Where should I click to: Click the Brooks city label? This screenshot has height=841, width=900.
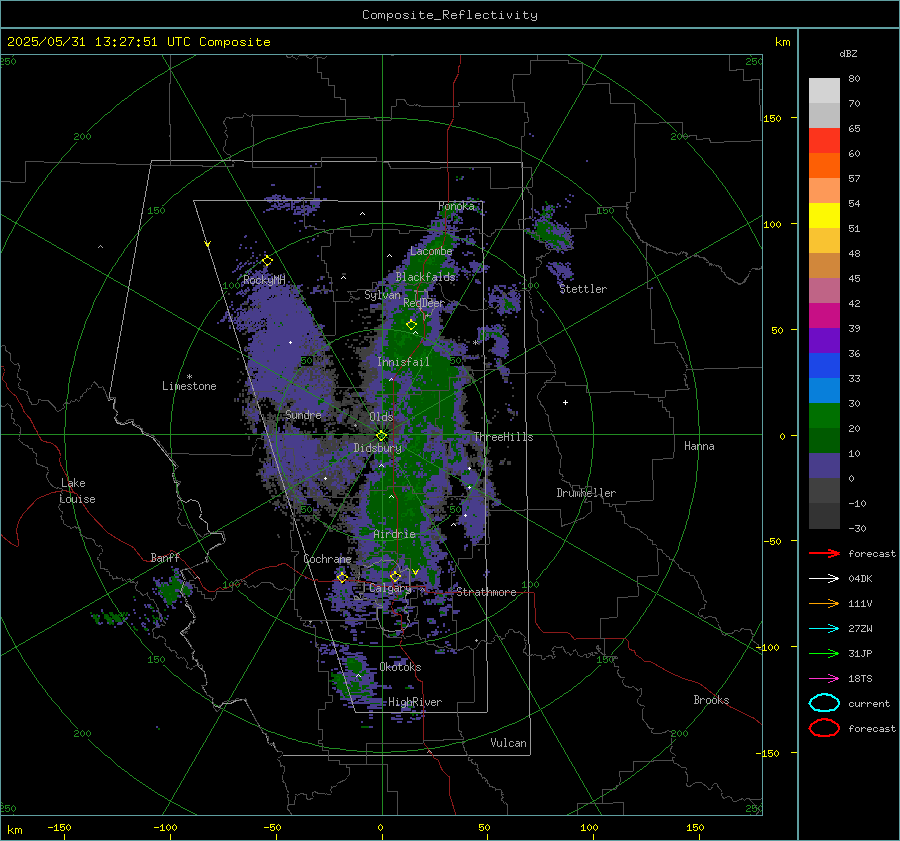click(x=711, y=700)
